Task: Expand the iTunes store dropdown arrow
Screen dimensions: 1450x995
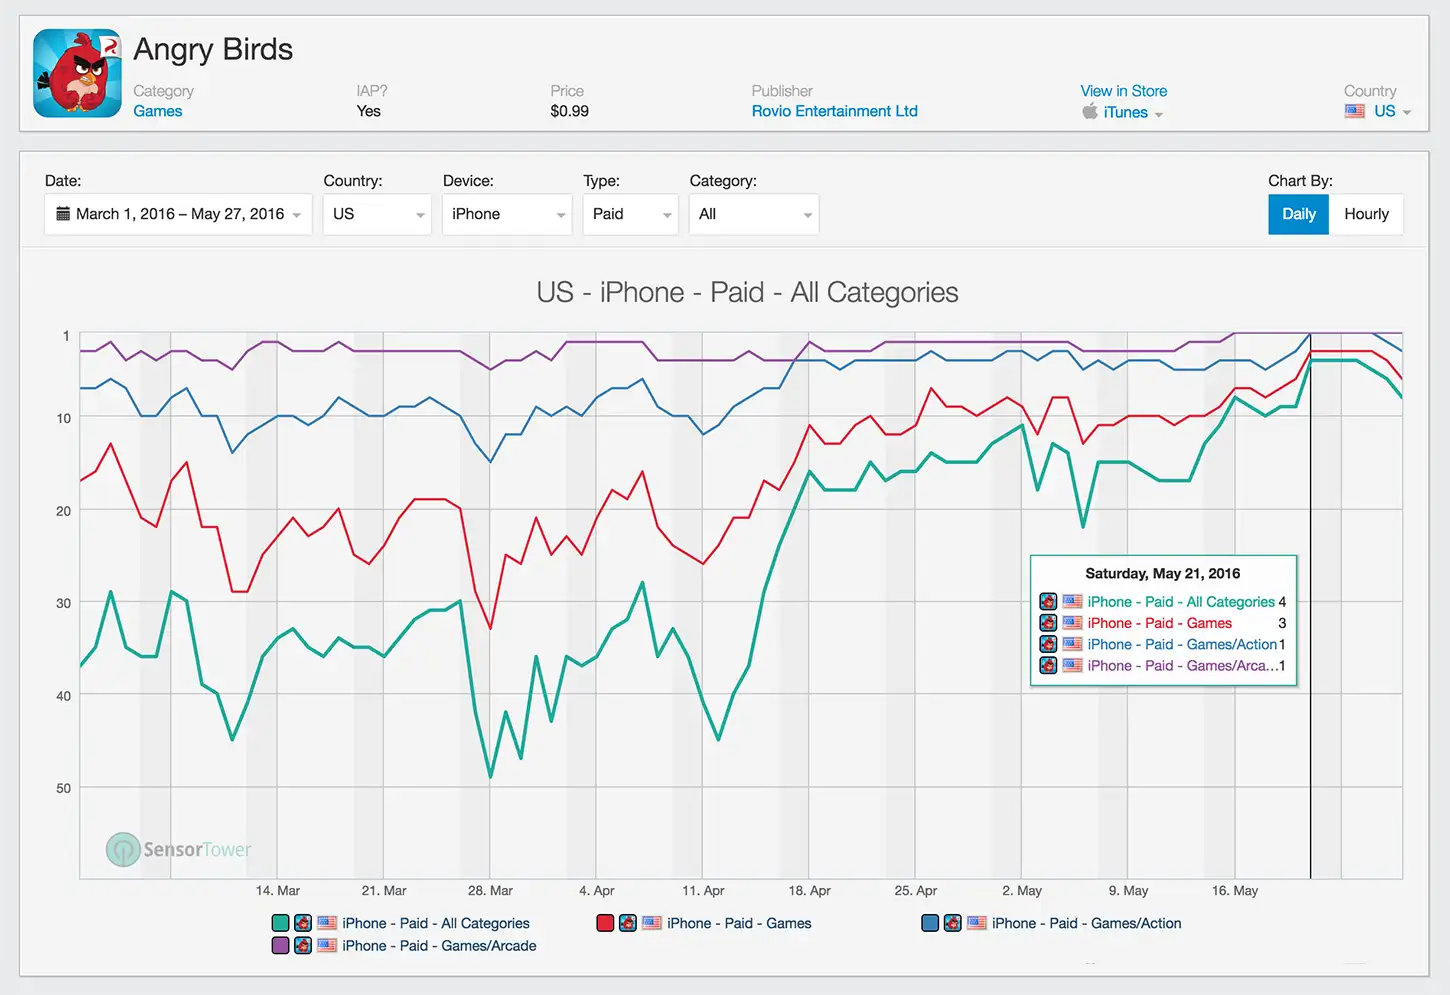Action: click(x=1159, y=115)
